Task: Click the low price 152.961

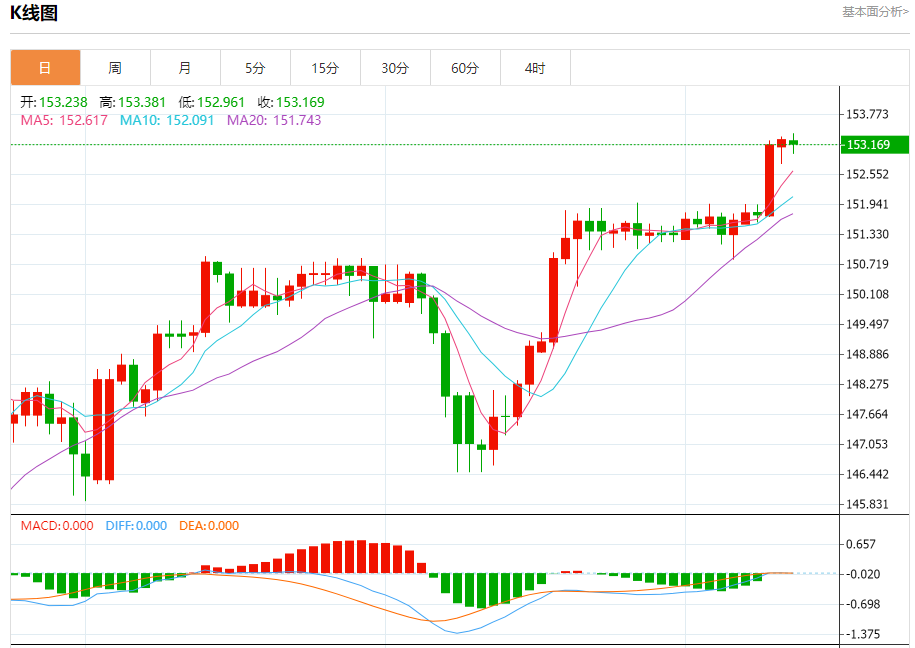Action: [x=221, y=102]
